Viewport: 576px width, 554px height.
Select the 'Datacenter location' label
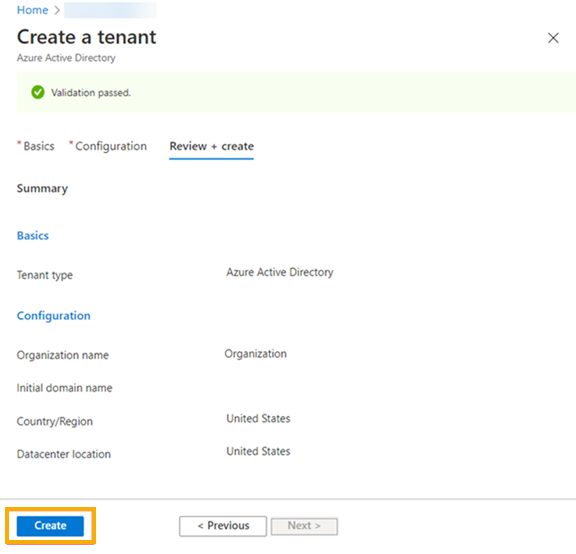[x=64, y=454]
